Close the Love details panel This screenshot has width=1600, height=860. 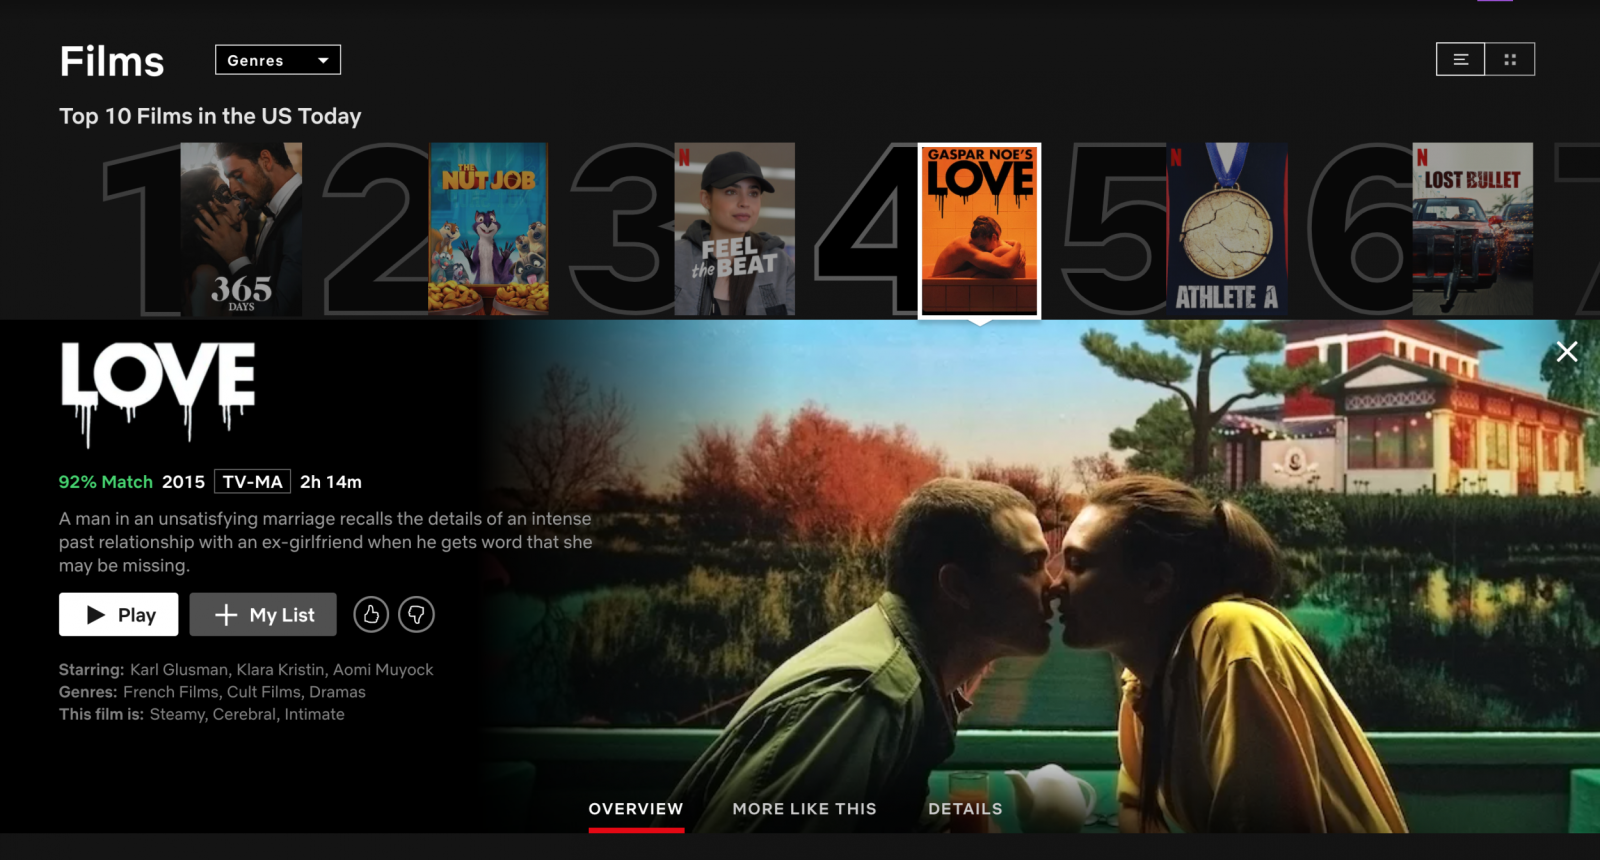coord(1566,352)
